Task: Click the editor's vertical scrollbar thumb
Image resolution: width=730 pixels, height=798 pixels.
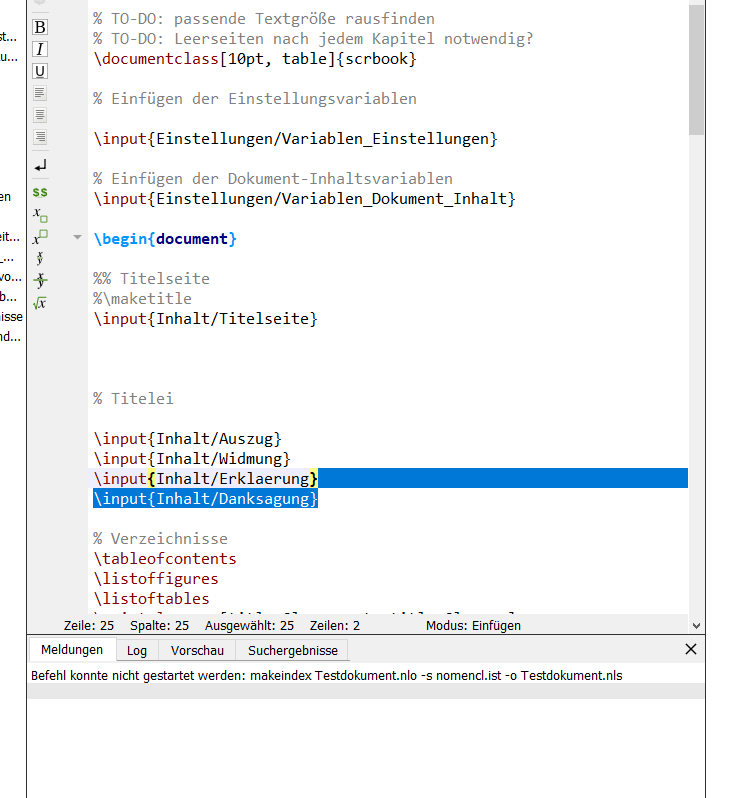Action: tap(696, 70)
